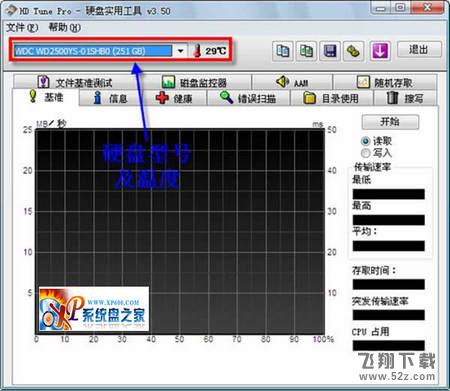Click the MB/秒 axis label
Screen dimensions: 450x391
pos(51,124)
